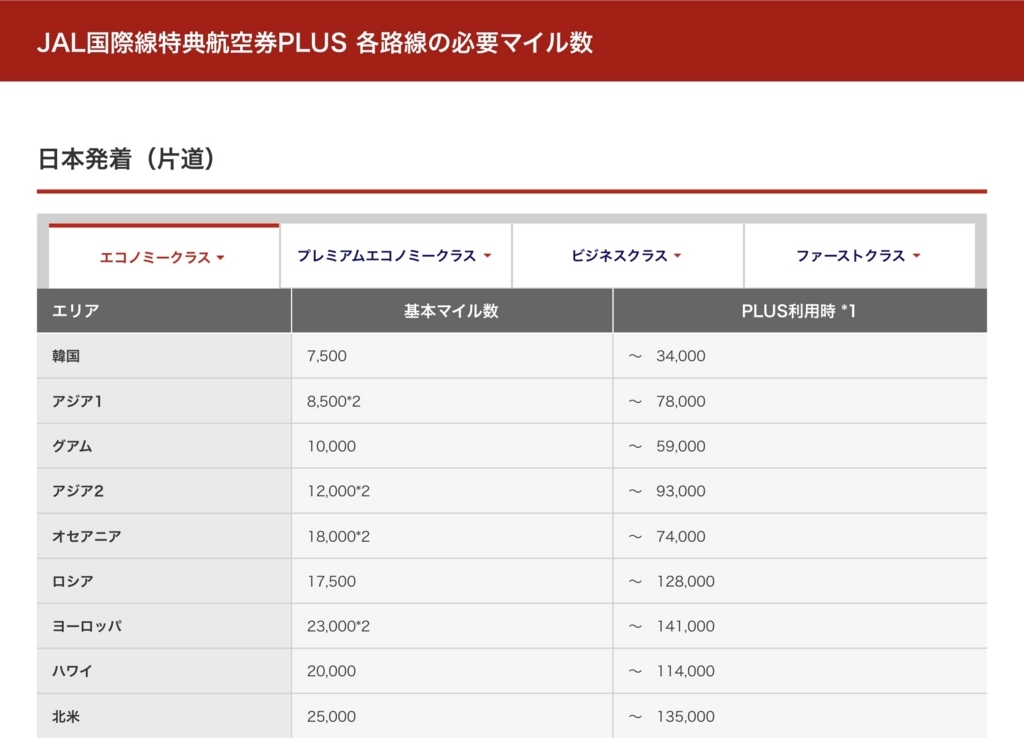Open the ビジネスクラス tab

tap(628, 255)
